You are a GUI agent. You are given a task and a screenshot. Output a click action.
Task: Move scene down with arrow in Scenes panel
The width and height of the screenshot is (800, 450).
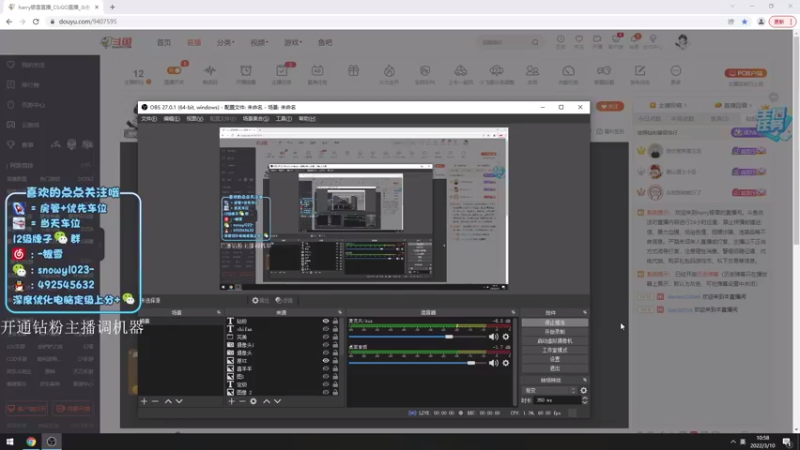[x=179, y=402]
